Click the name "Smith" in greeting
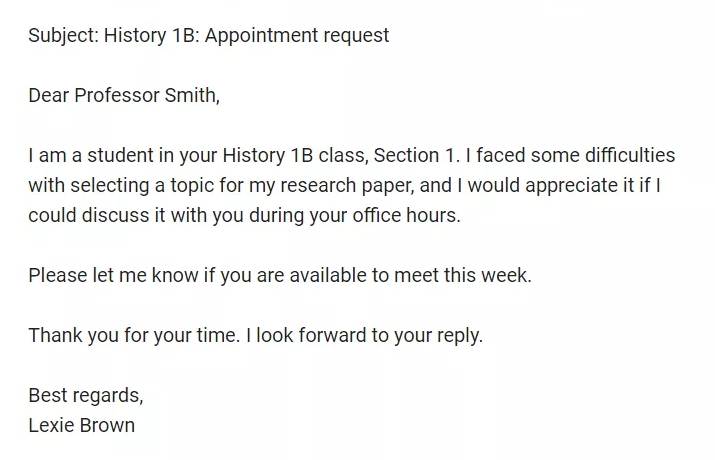 (190, 95)
